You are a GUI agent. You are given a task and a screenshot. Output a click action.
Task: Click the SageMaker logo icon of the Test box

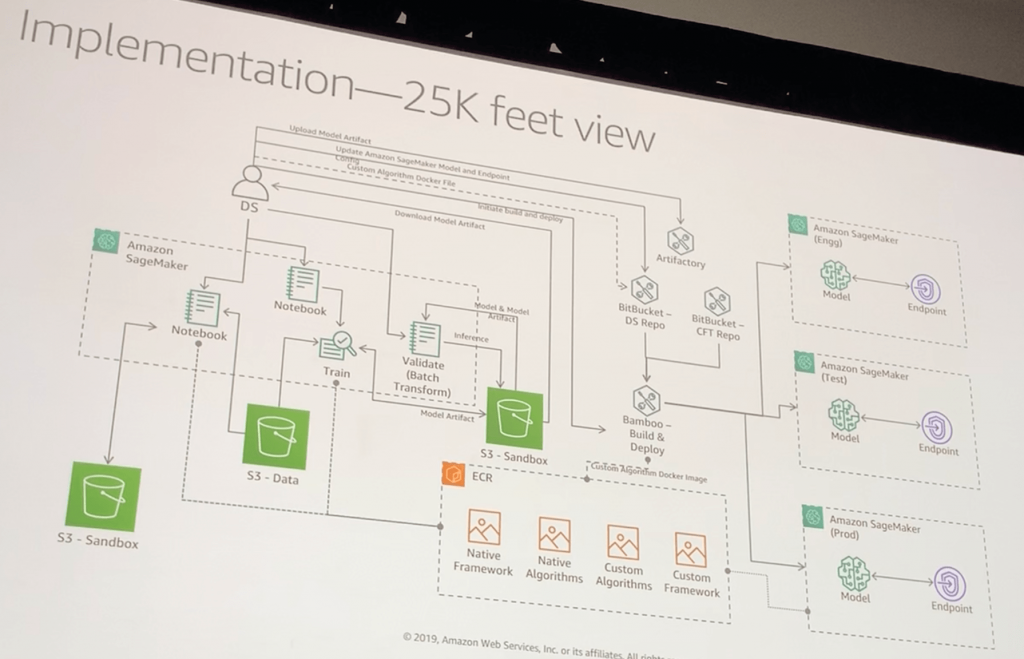click(x=805, y=362)
